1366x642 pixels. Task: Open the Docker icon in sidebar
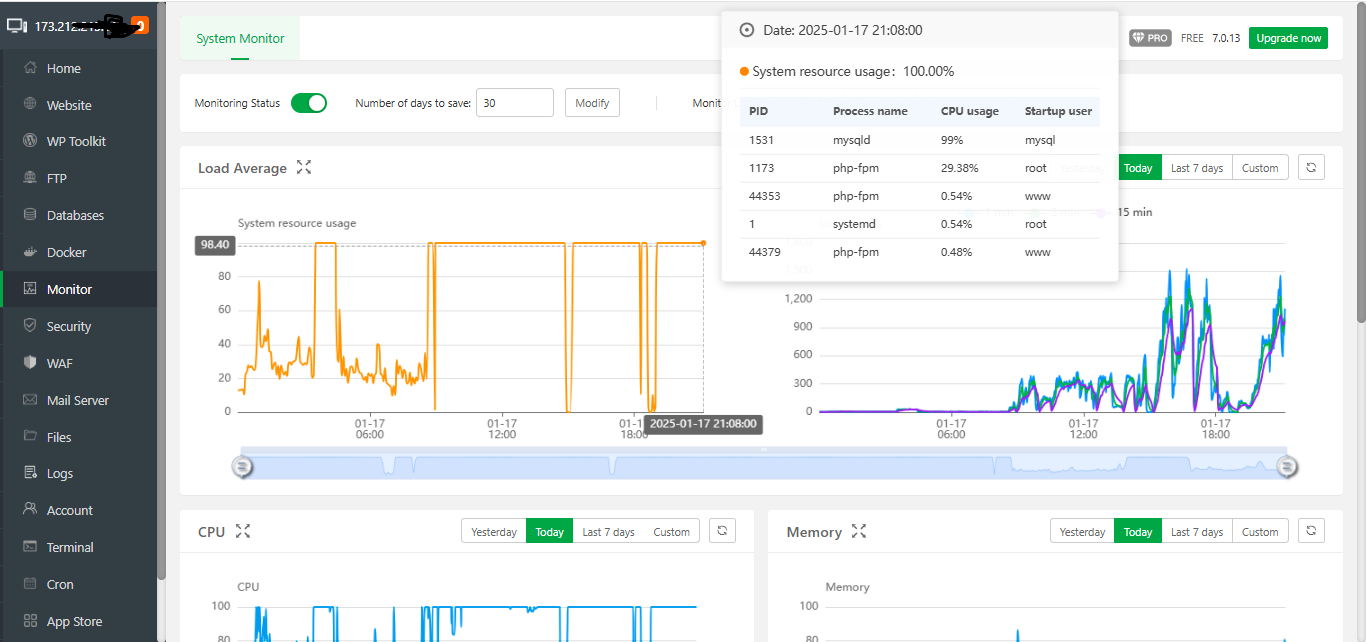tap(30, 252)
